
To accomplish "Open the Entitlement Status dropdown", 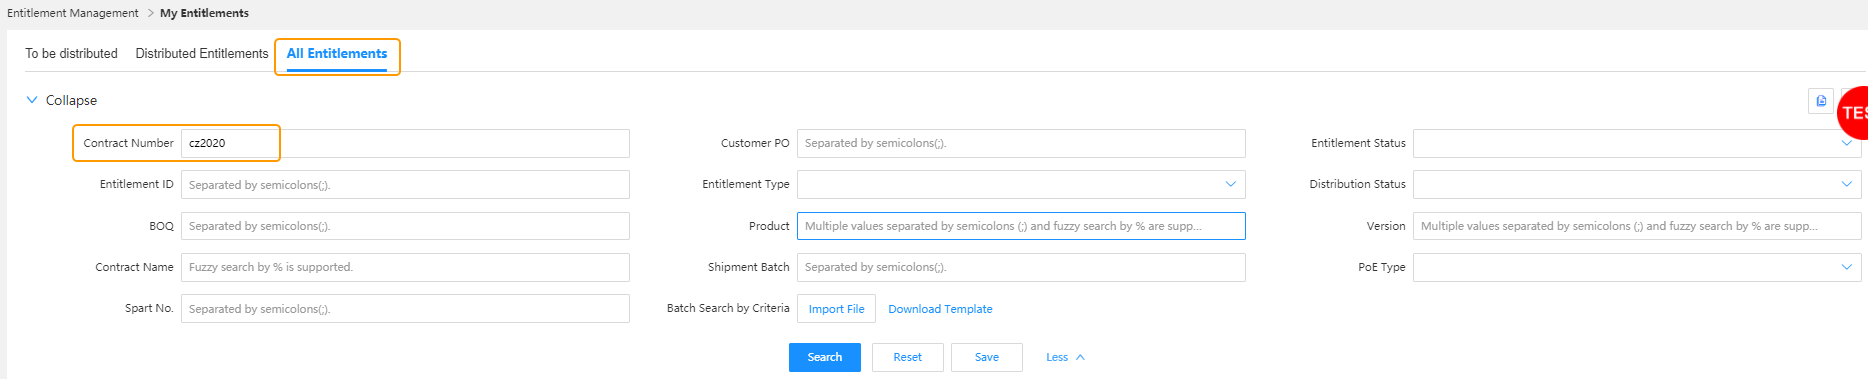I will [x=1636, y=143].
